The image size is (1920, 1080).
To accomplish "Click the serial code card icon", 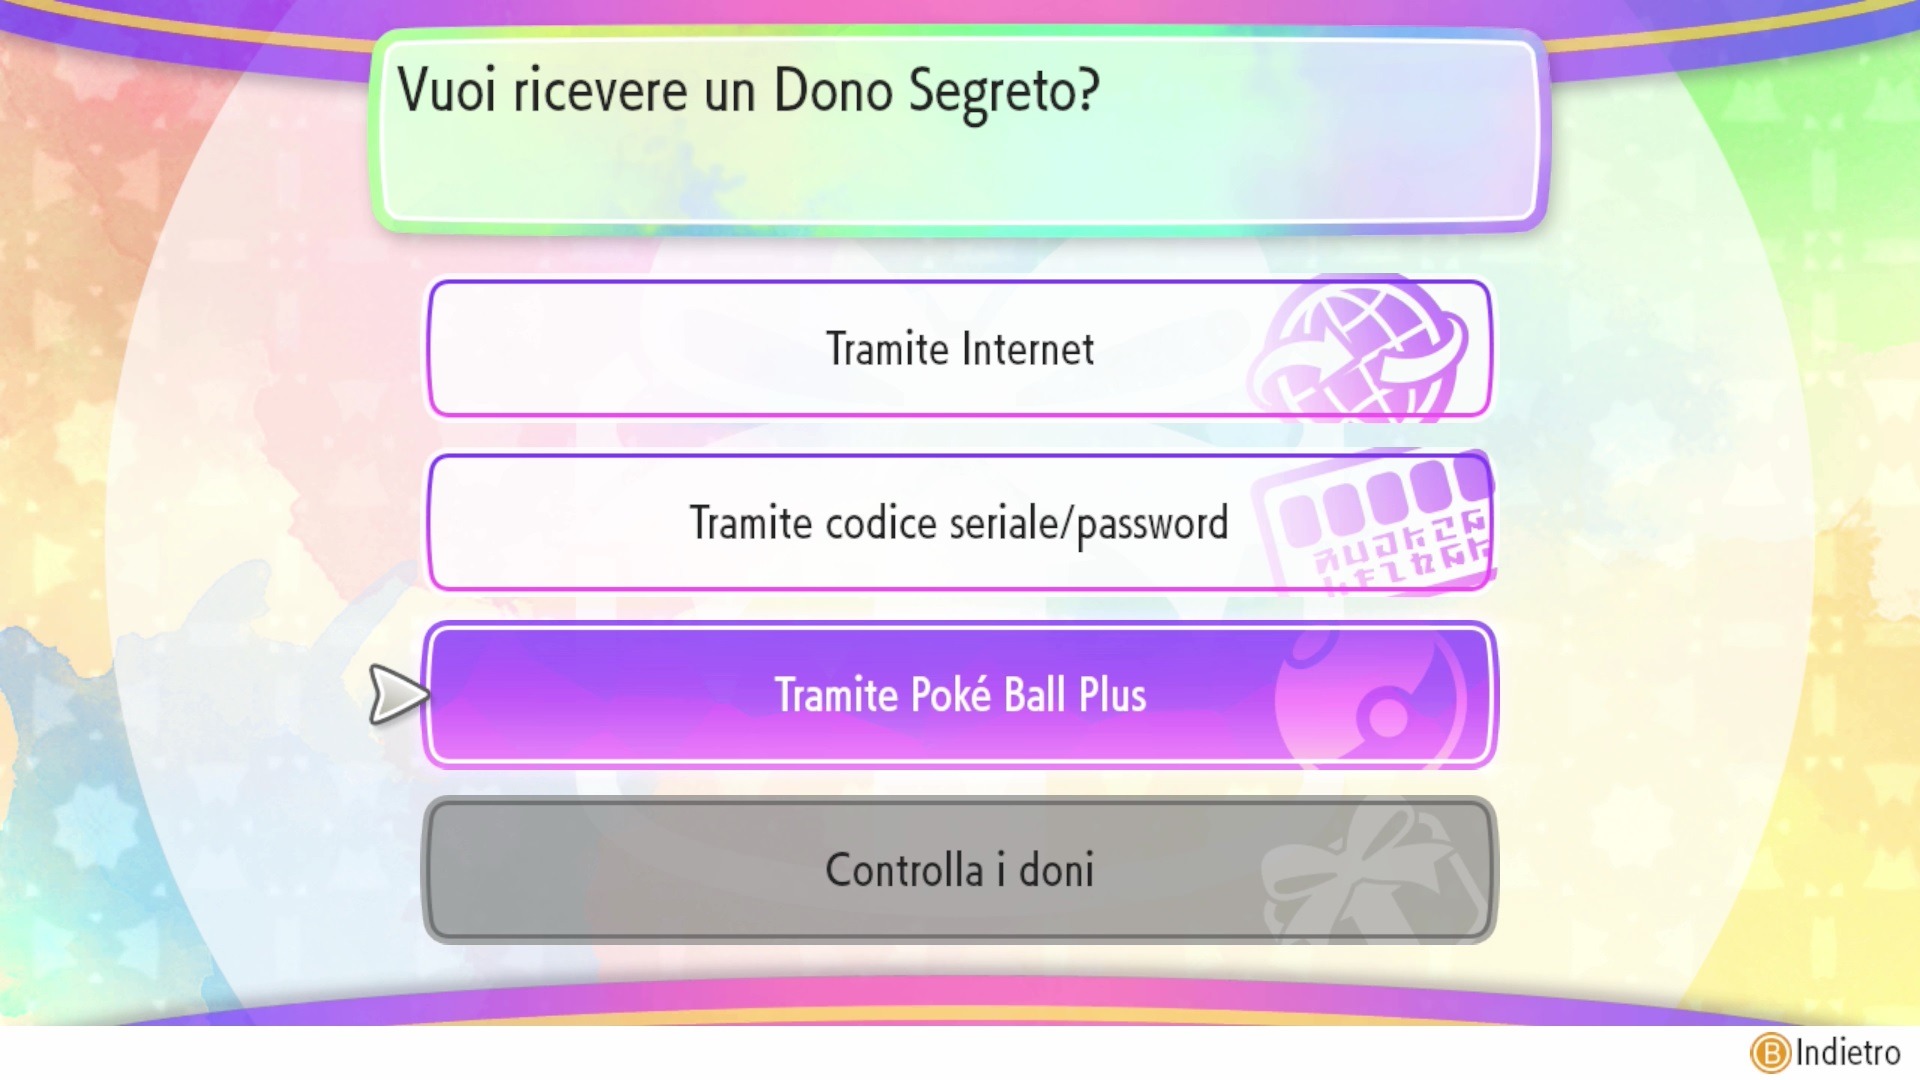I will point(1375,522).
